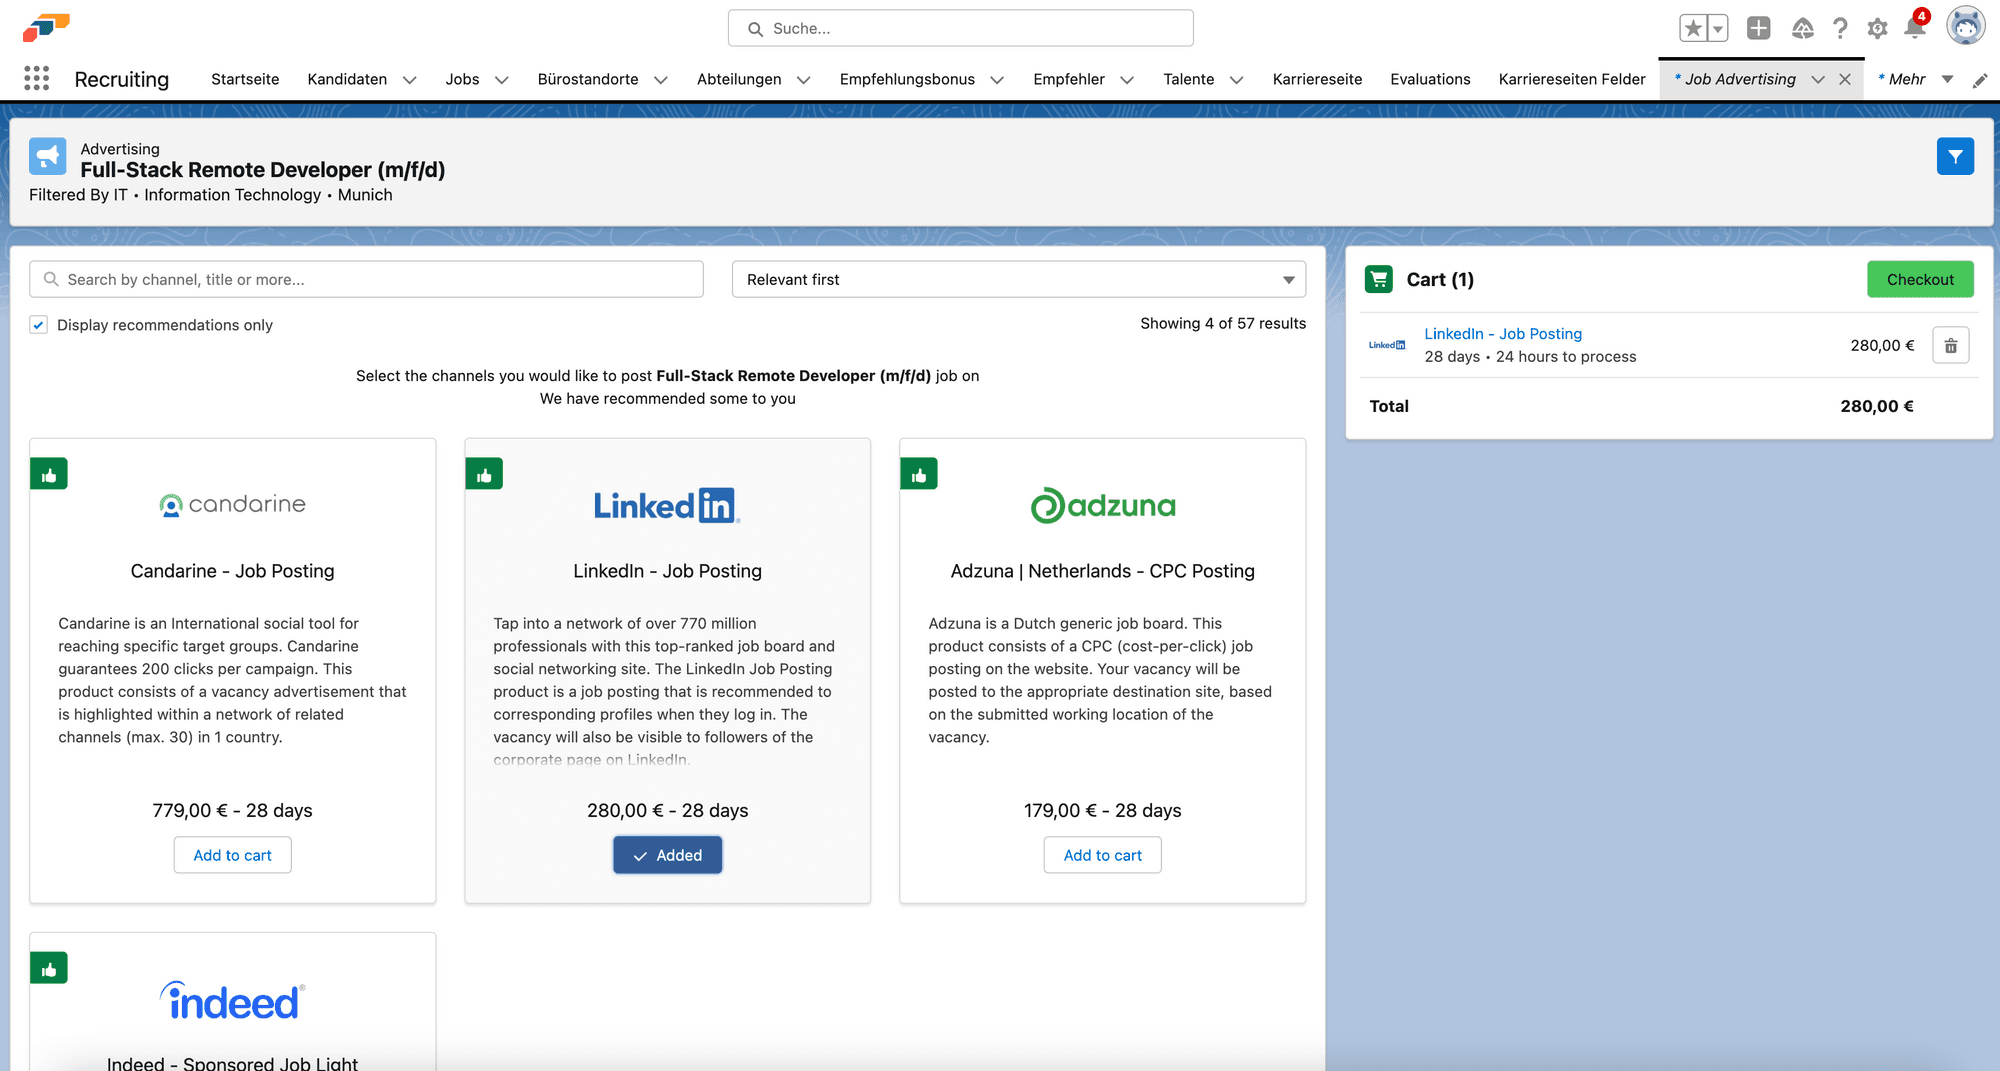Image resolution: width=2000 pixels, height=1071 pixels.
Task: Open the setup gear icon
Action: coord(1877,28)
